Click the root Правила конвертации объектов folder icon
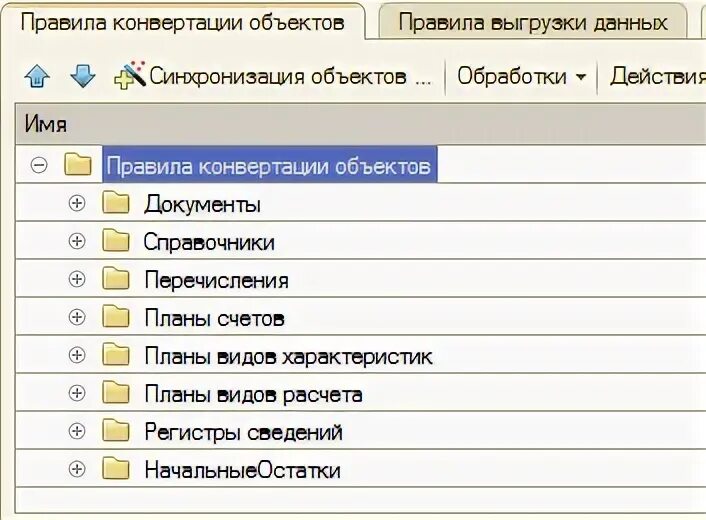 point(78,164)
